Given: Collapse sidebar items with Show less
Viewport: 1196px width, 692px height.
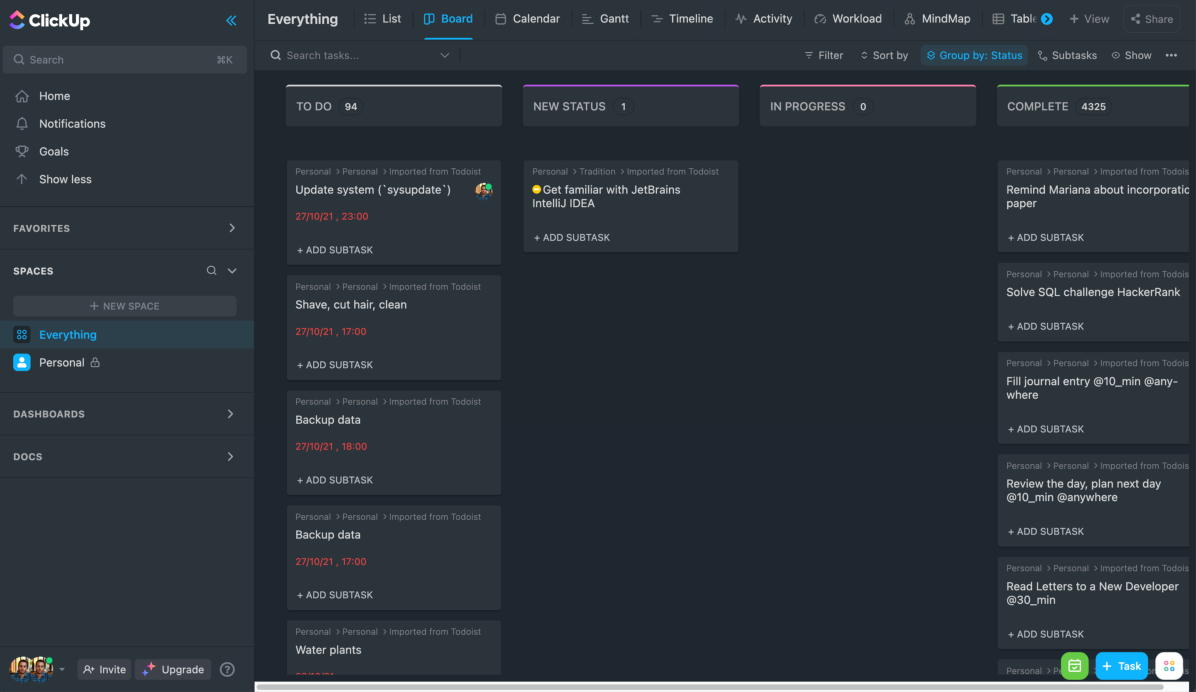Looking at the screenshot, I should [x=65, y=179].
